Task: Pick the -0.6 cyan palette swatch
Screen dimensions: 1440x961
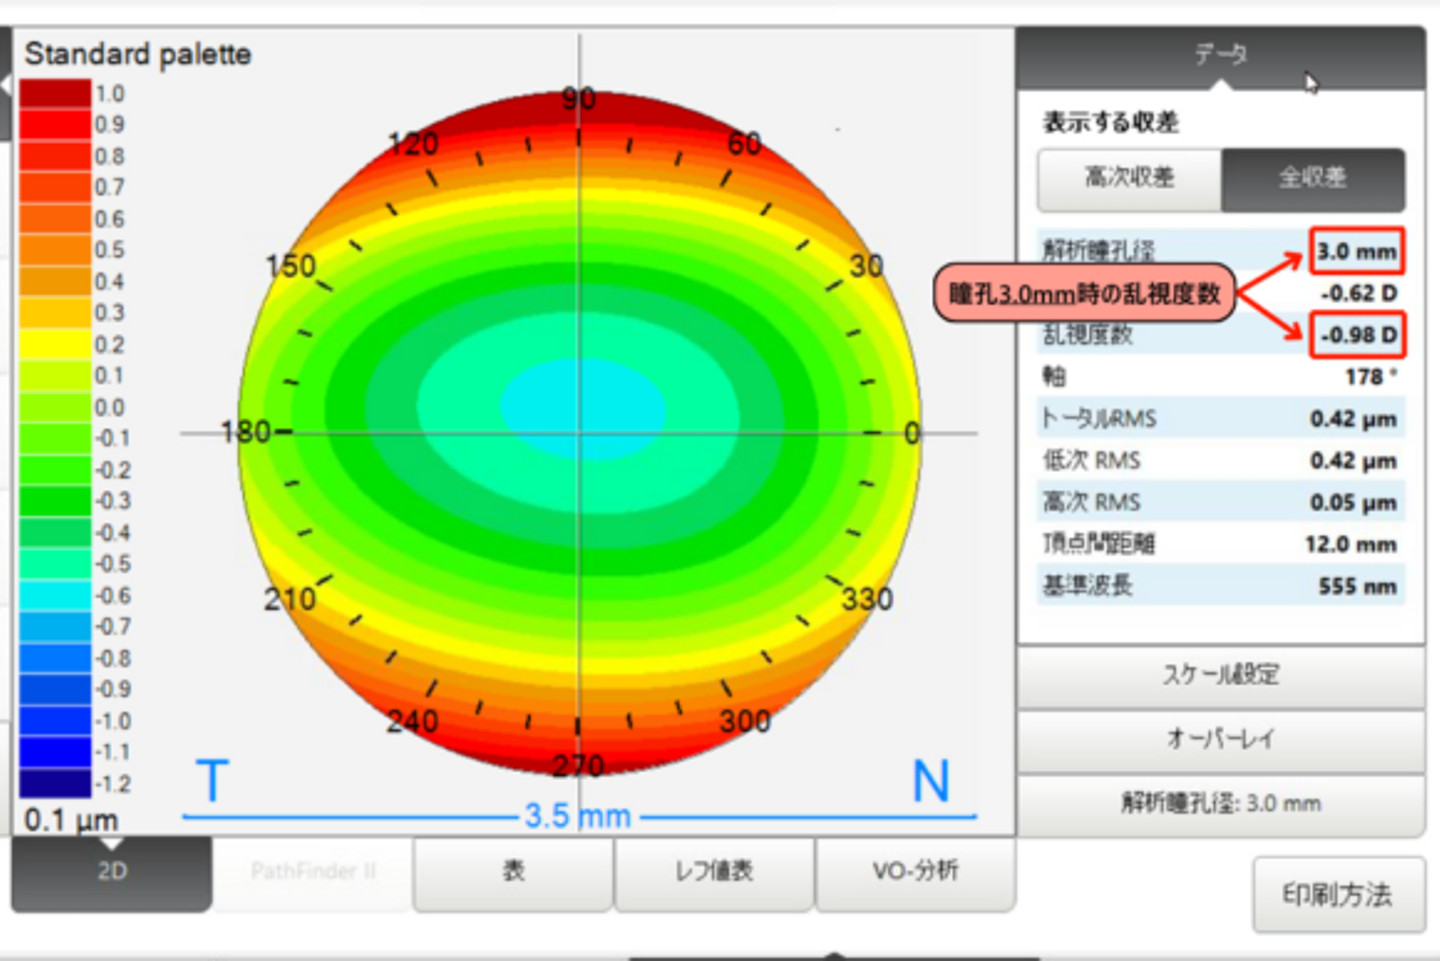Action: [56, 596]
